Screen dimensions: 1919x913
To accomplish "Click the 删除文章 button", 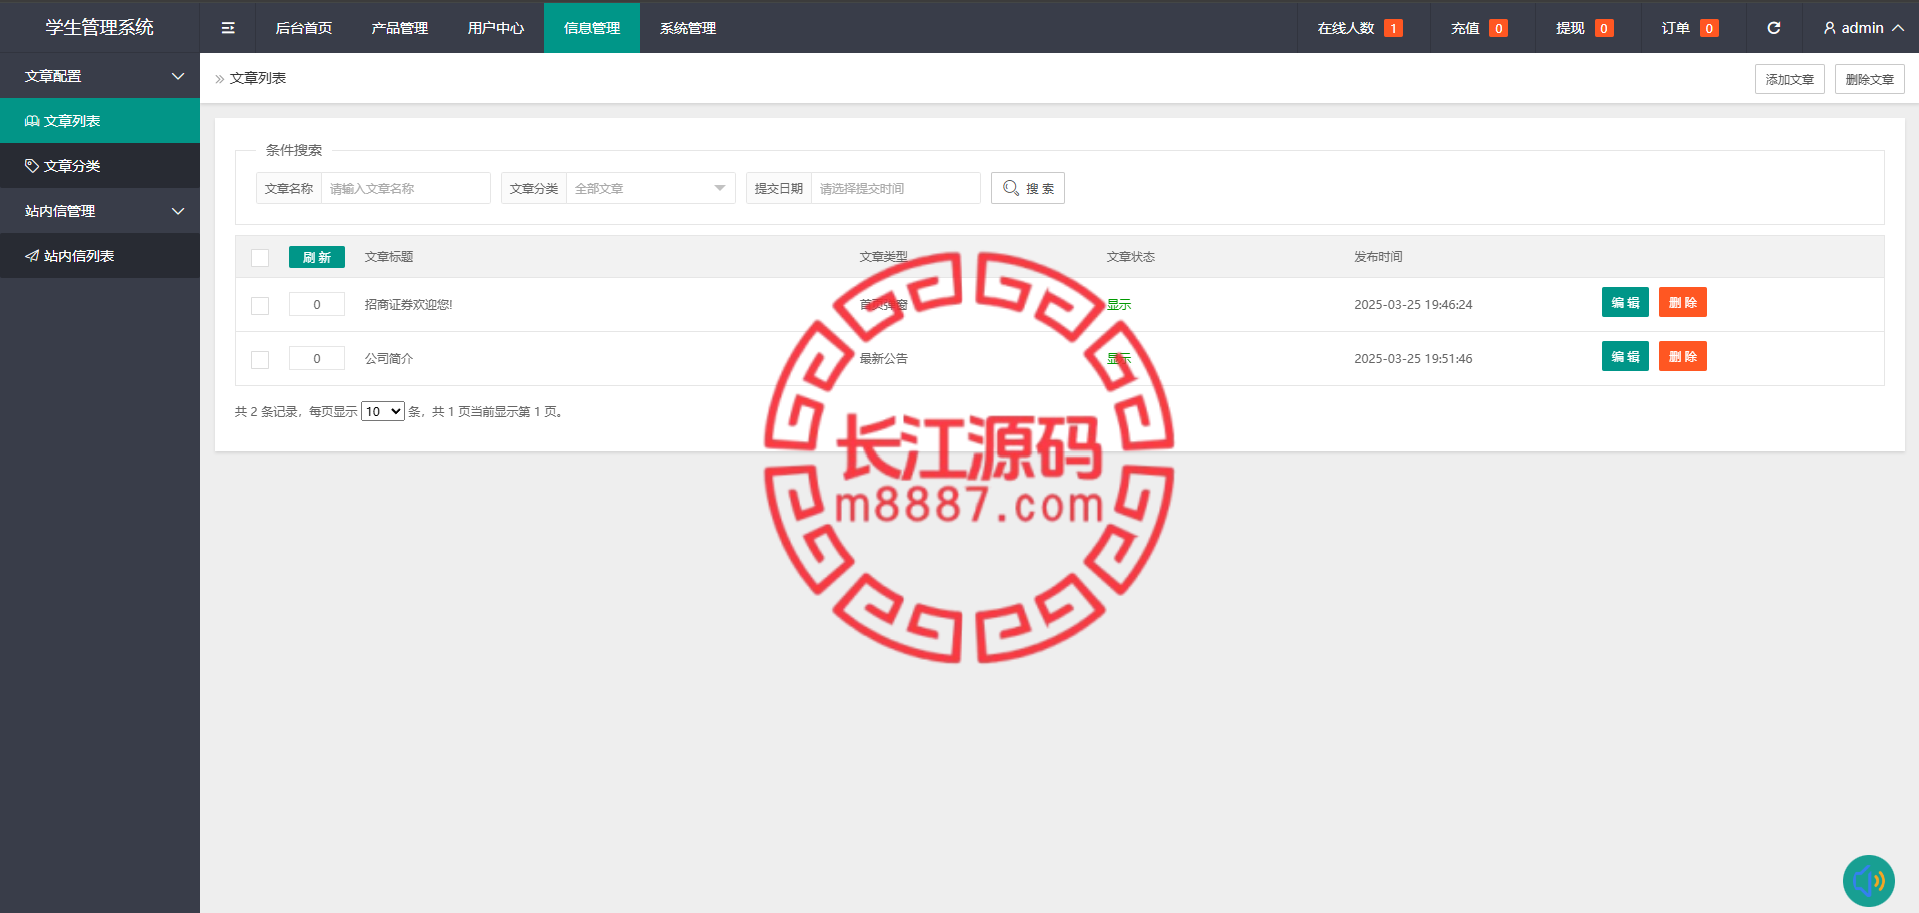I will pos(1870,79).
